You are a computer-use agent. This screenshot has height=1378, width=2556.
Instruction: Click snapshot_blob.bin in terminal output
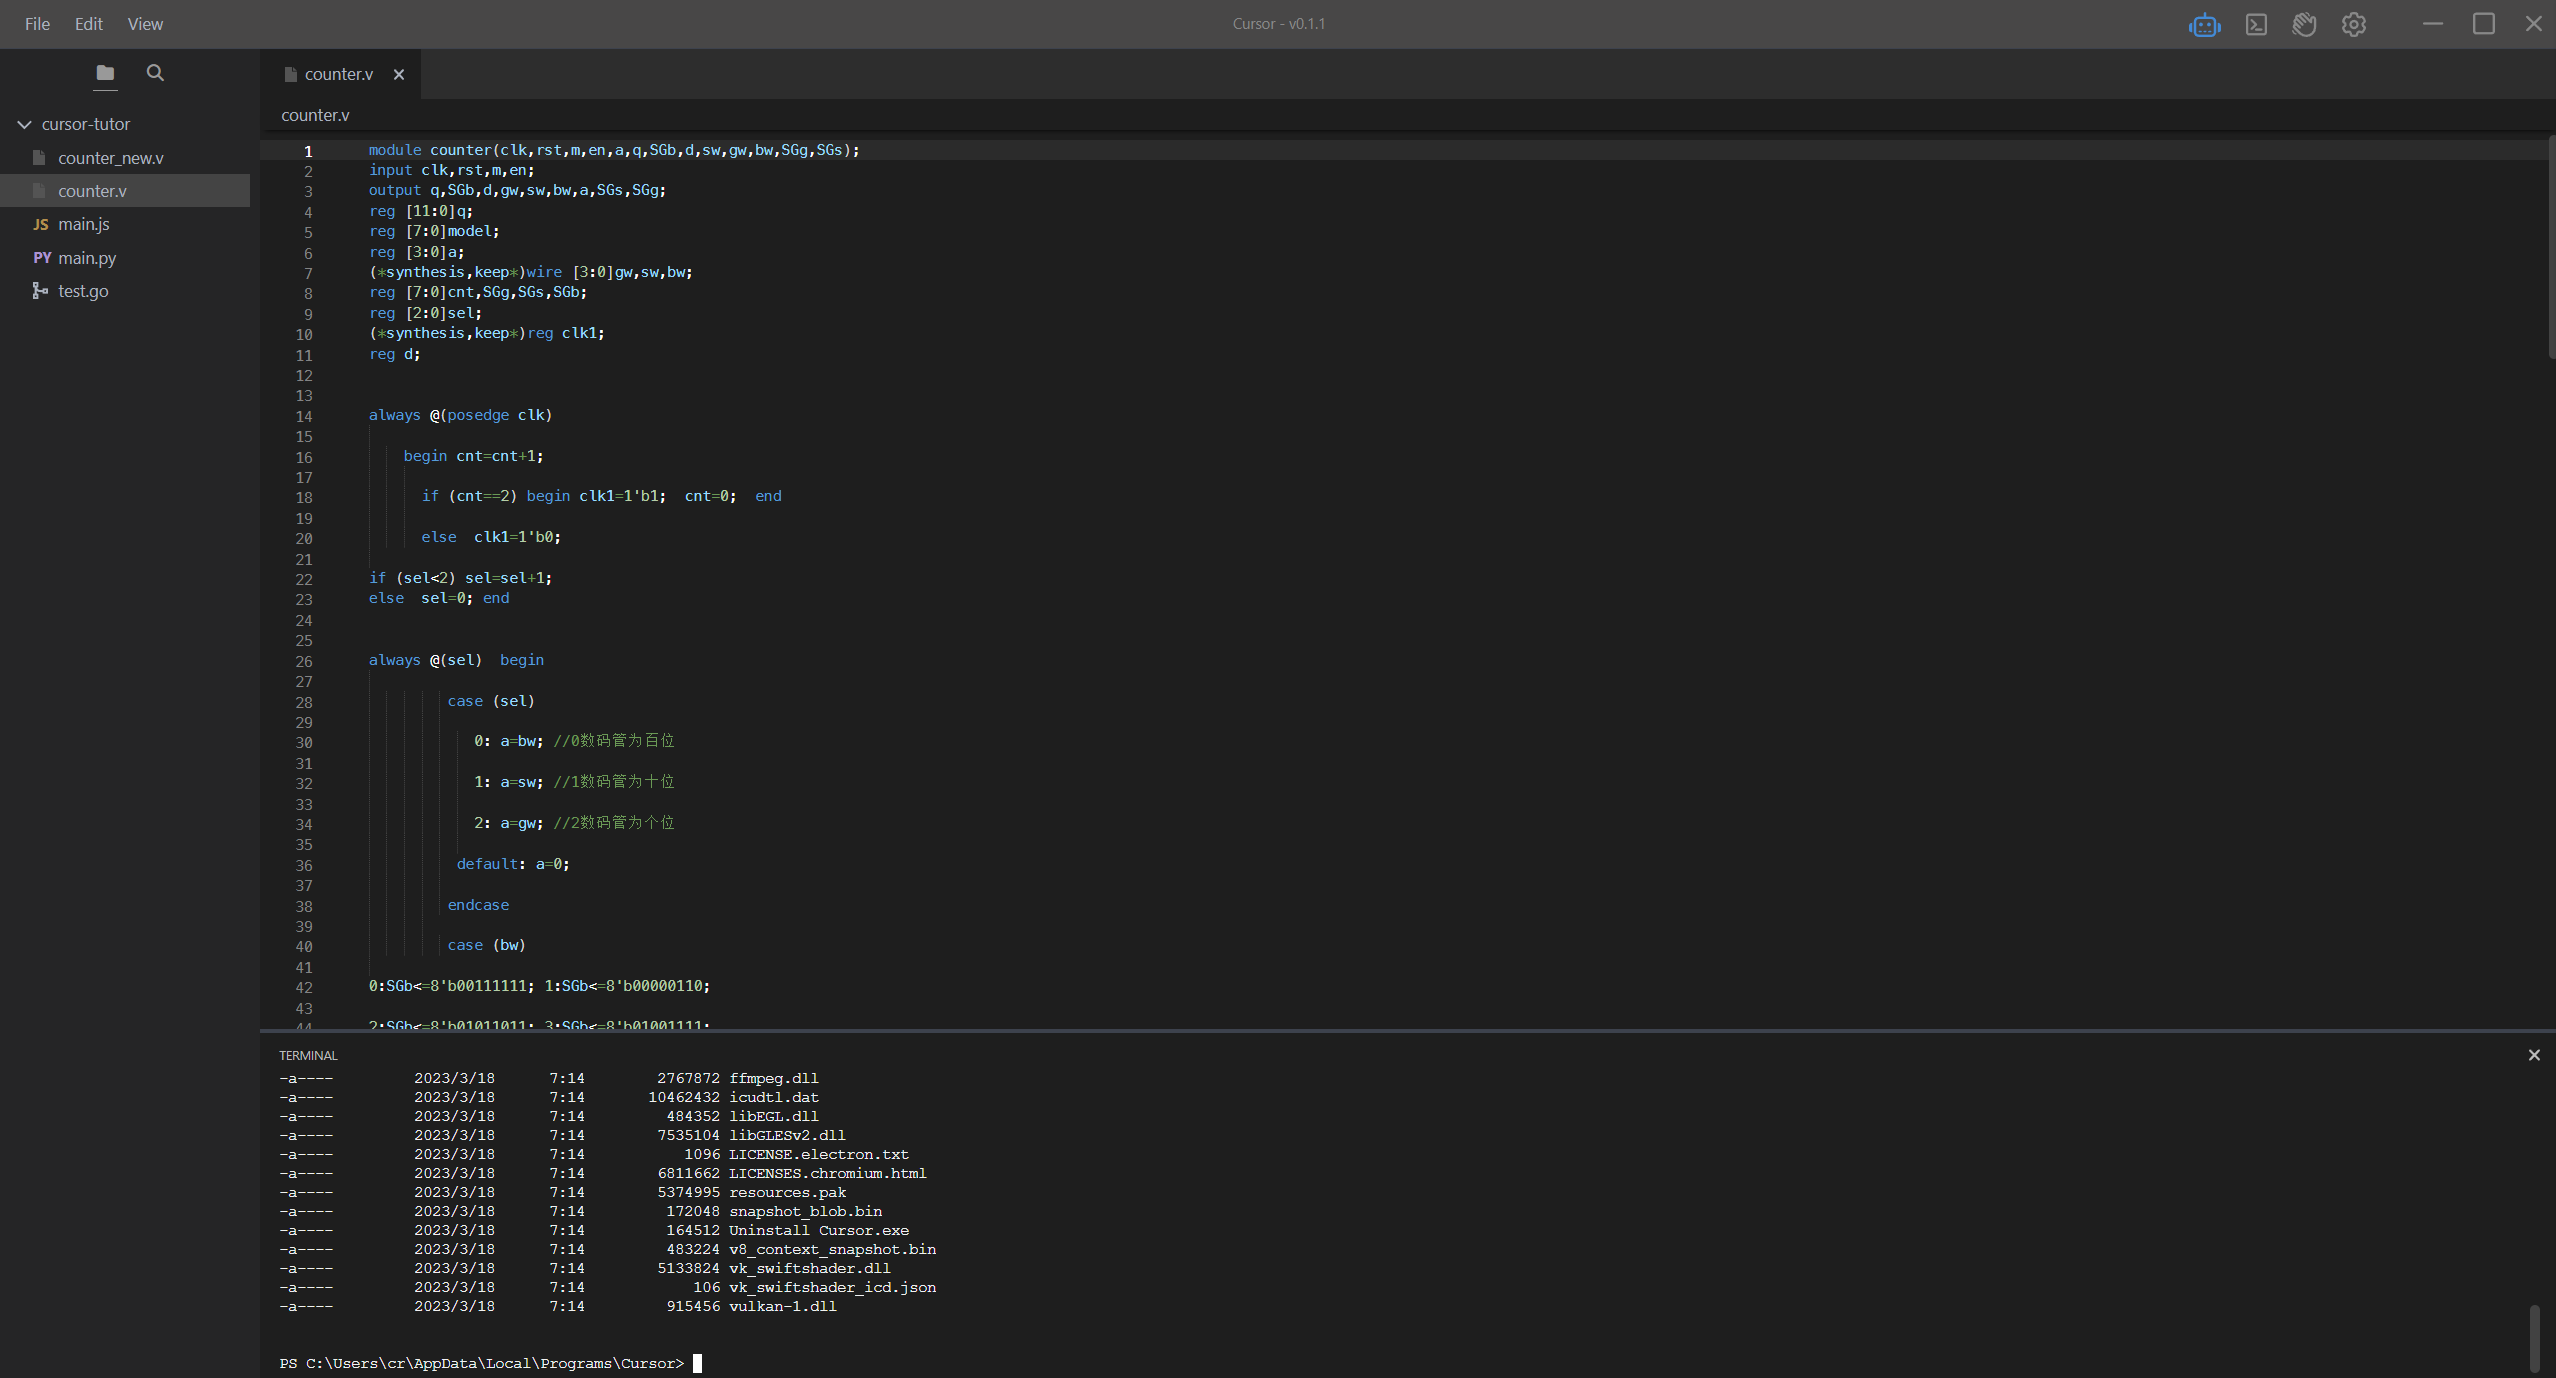tap(805, 1211)
